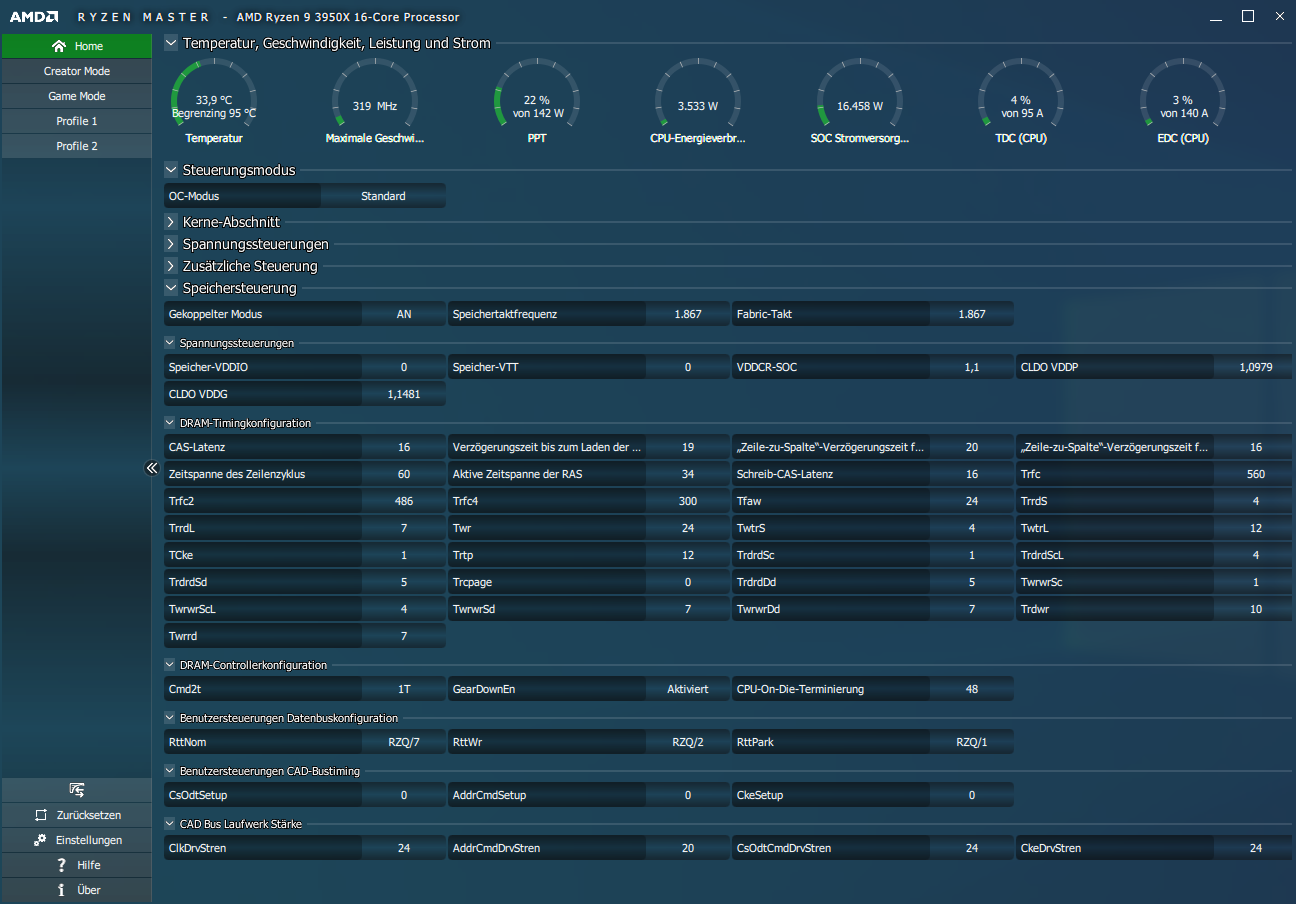The width and height of the screenshot is (1296, 904).
Task: Click the Trdwr value 10
Action: [x=1256, y=609]
